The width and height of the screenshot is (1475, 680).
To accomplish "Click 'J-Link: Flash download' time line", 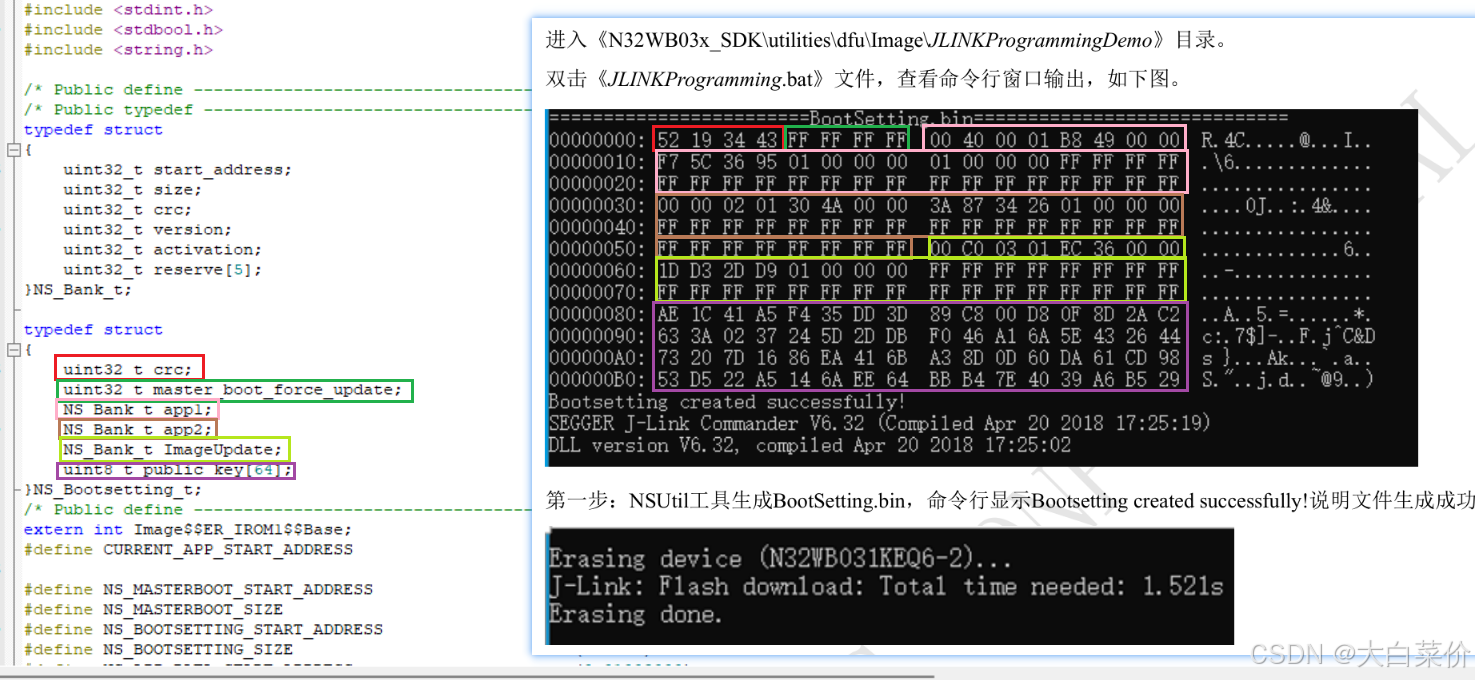I will [886, 586].
